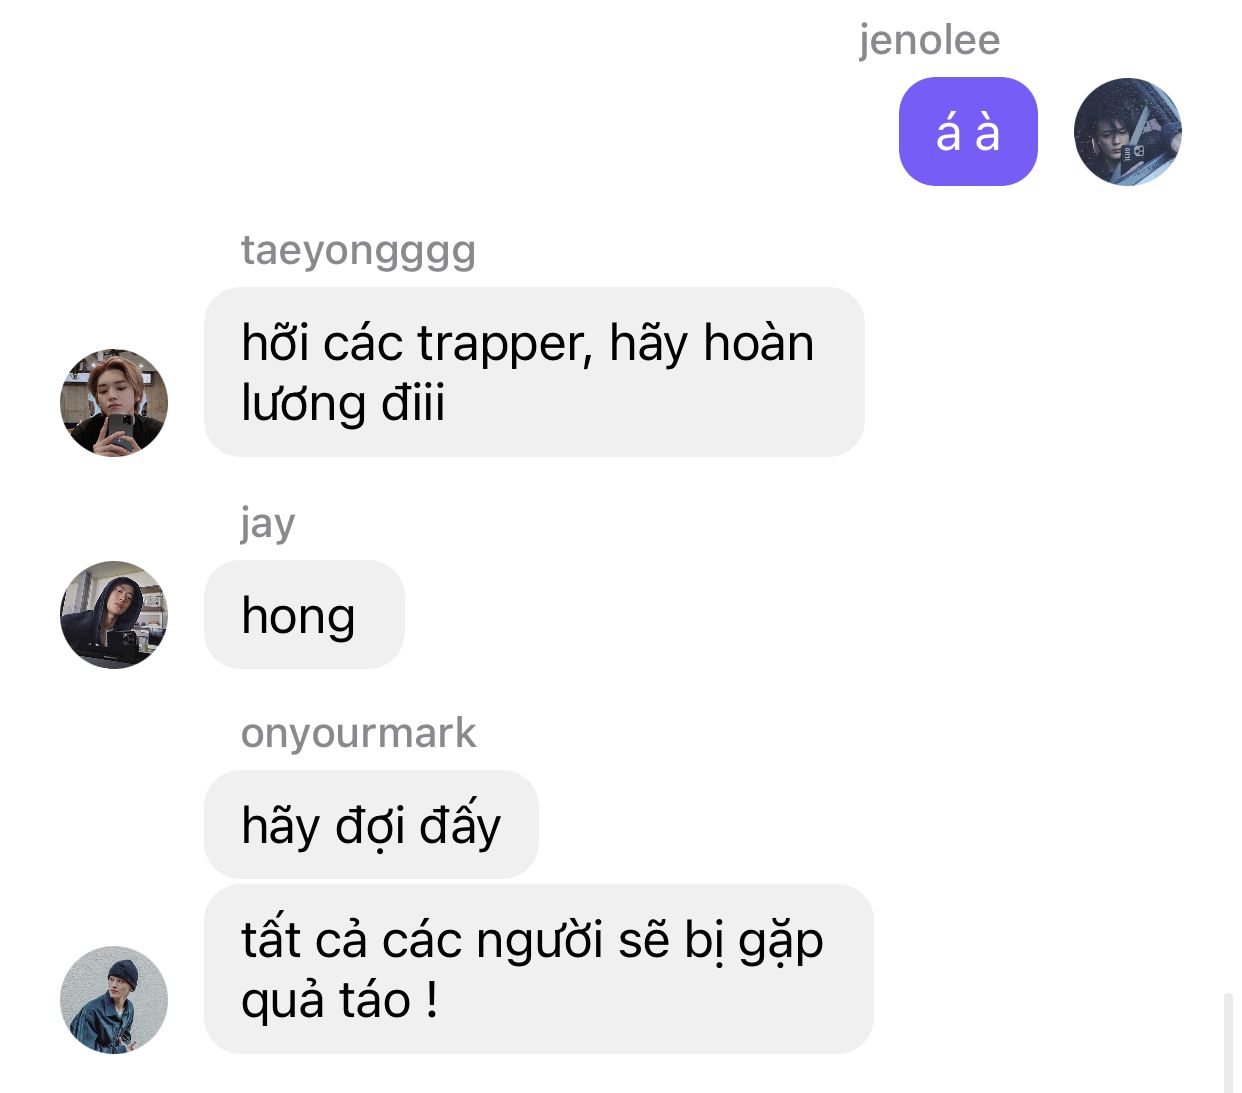Screen dimensions: 1242x1093
Task: Select the "hãy đợi đấy" message
Action: click(x=371, y=824)
